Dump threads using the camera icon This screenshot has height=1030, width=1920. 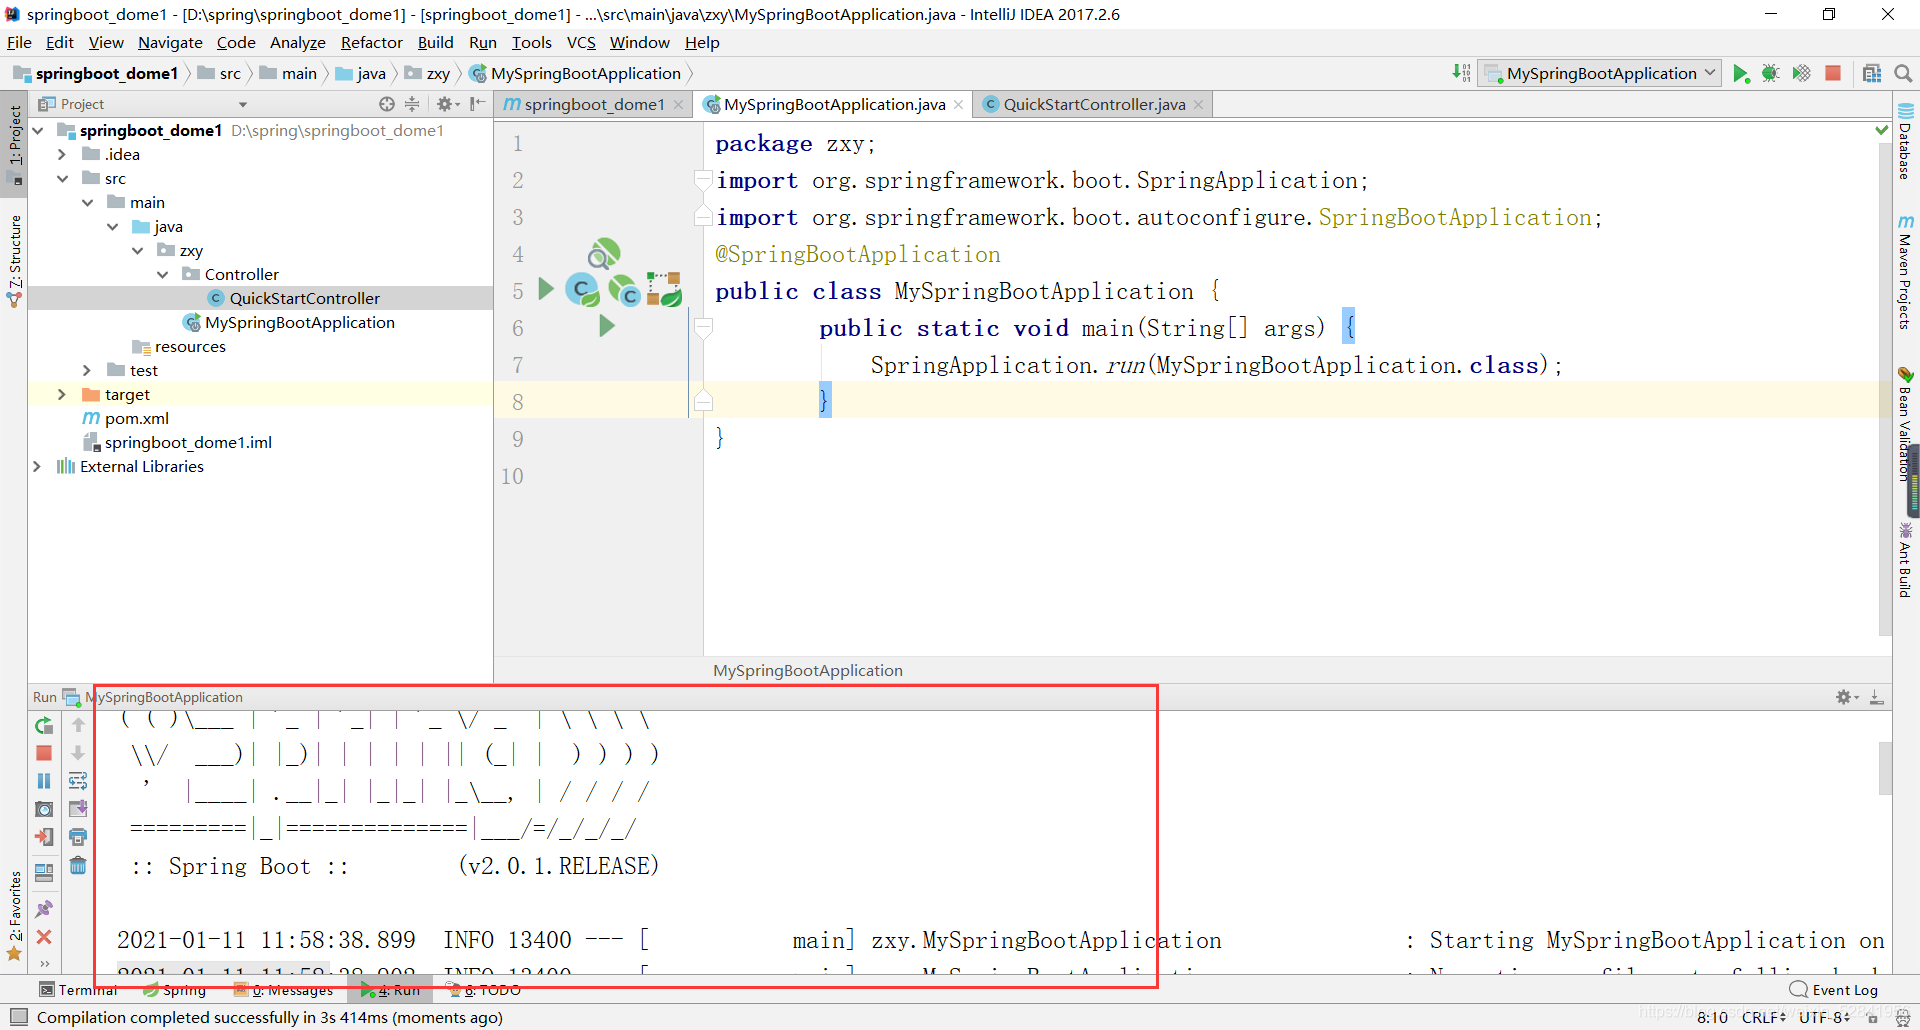tap(44, 809)
